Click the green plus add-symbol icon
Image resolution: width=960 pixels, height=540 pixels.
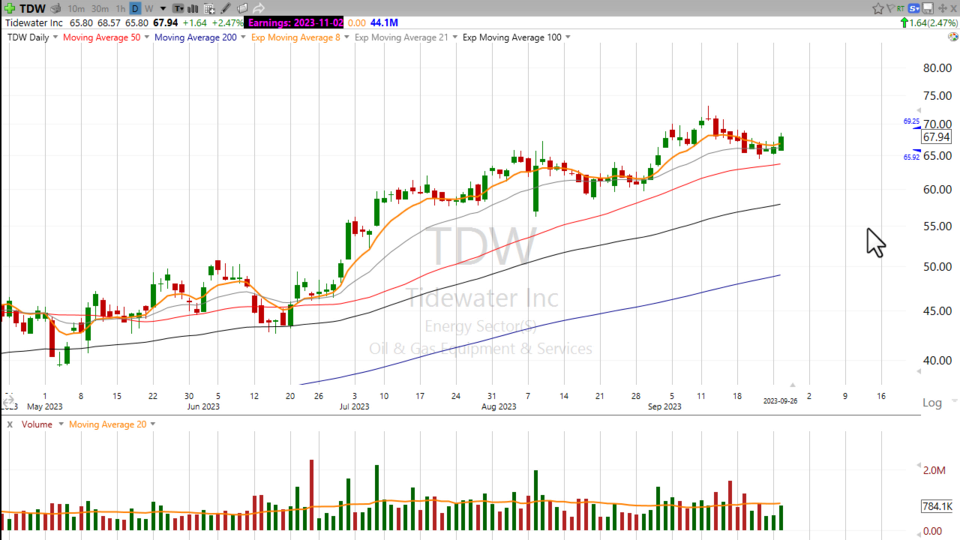point(9,8)
